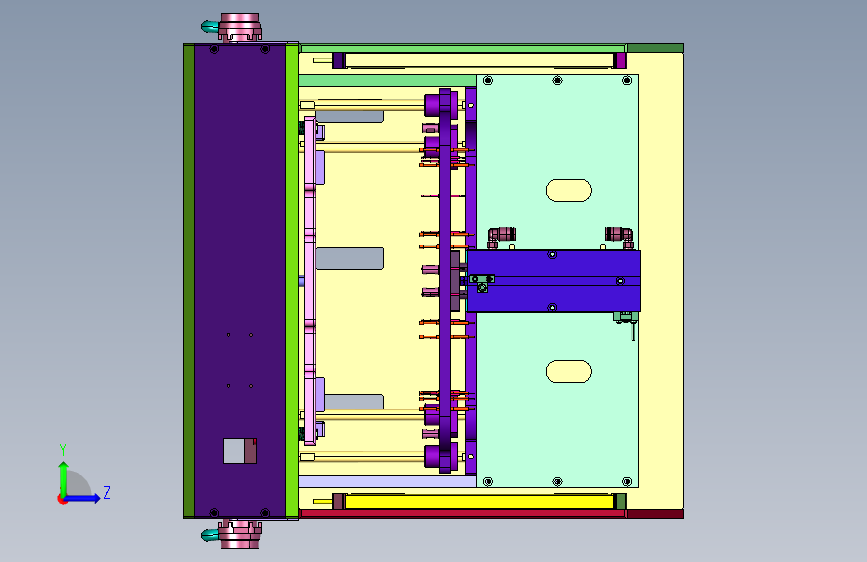This screenshot has width=867, height=562.
Task: Select the blue Z-axis arrow of the triad
Action: 83,498
